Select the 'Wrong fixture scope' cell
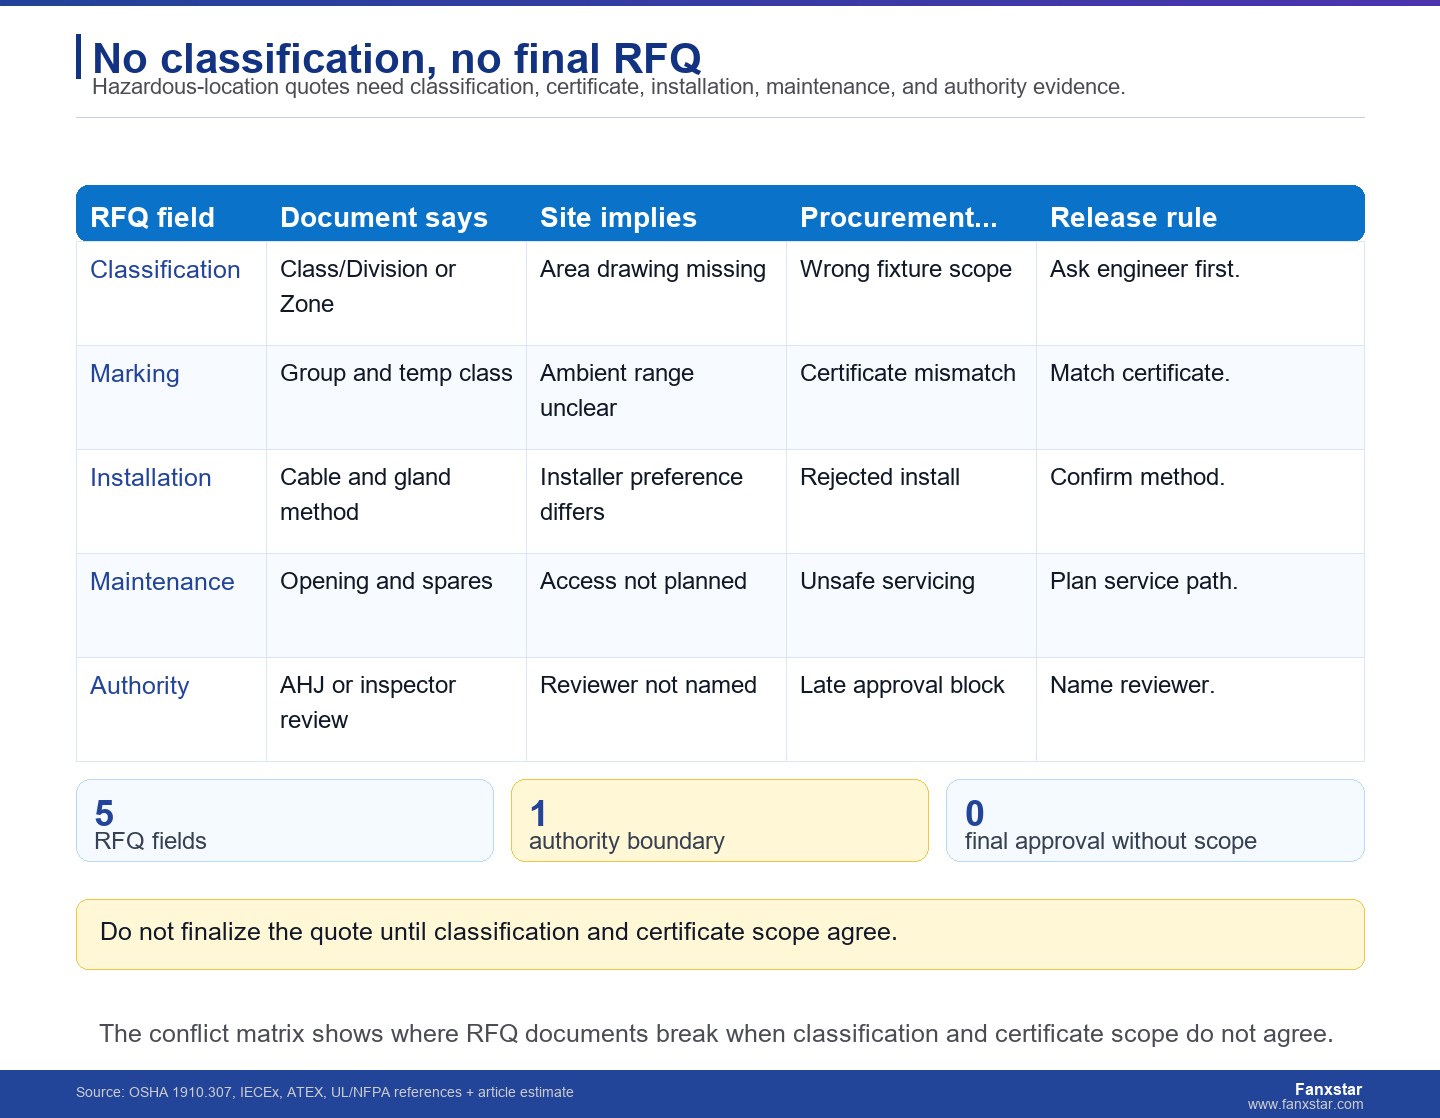Screen dimensions: 1440x1118 pyautogui.click(x=911, y=294)
